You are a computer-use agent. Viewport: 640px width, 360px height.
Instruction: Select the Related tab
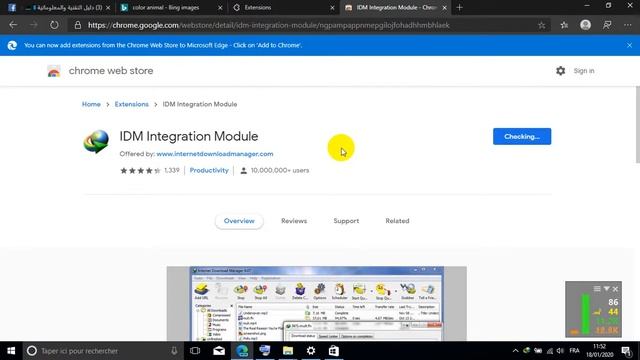point(397,221)
